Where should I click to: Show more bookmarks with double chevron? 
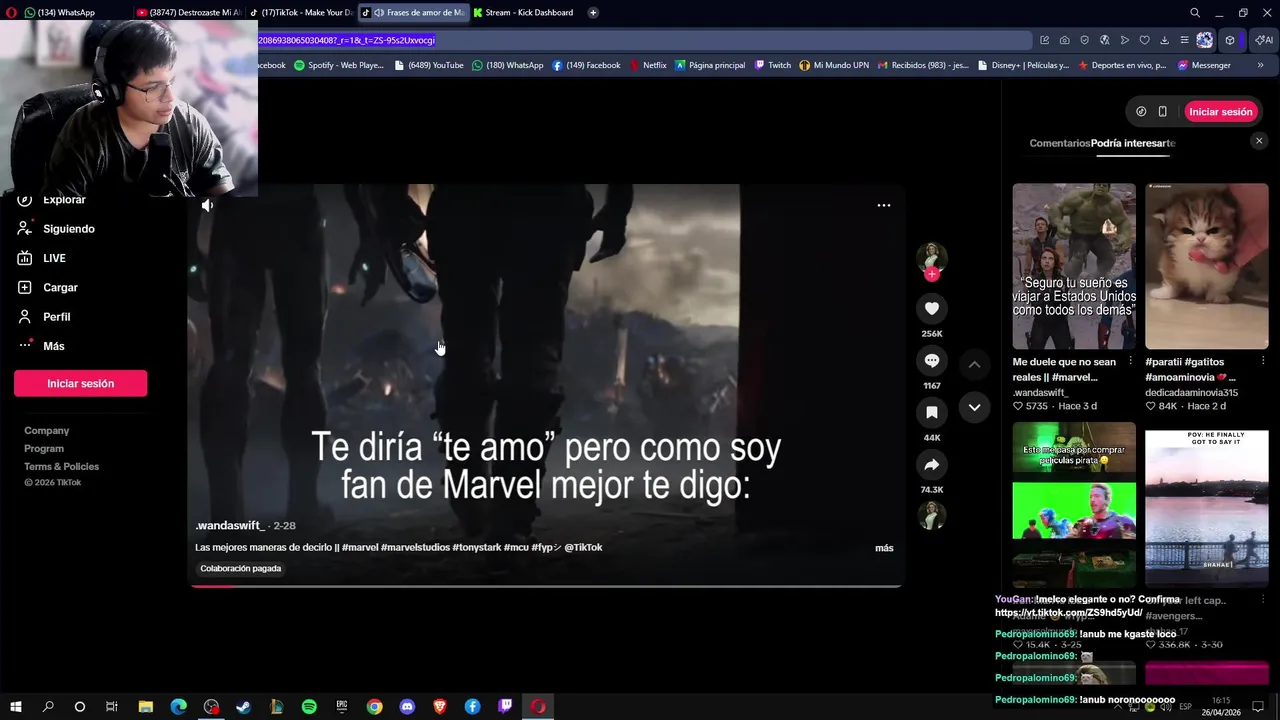coord(1260,65)
